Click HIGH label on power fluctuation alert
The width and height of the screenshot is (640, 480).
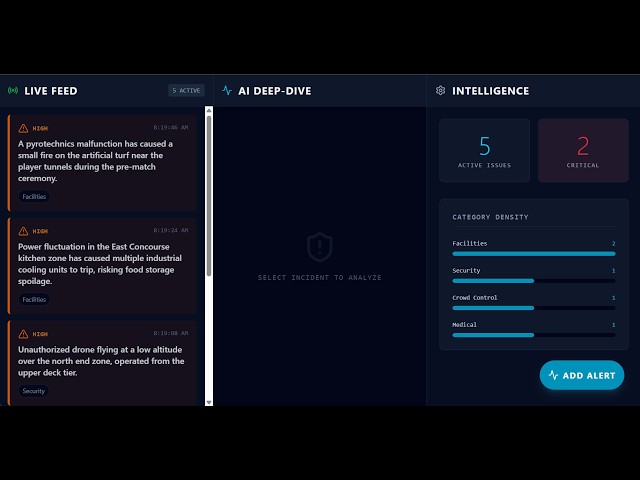click(40, 231)
